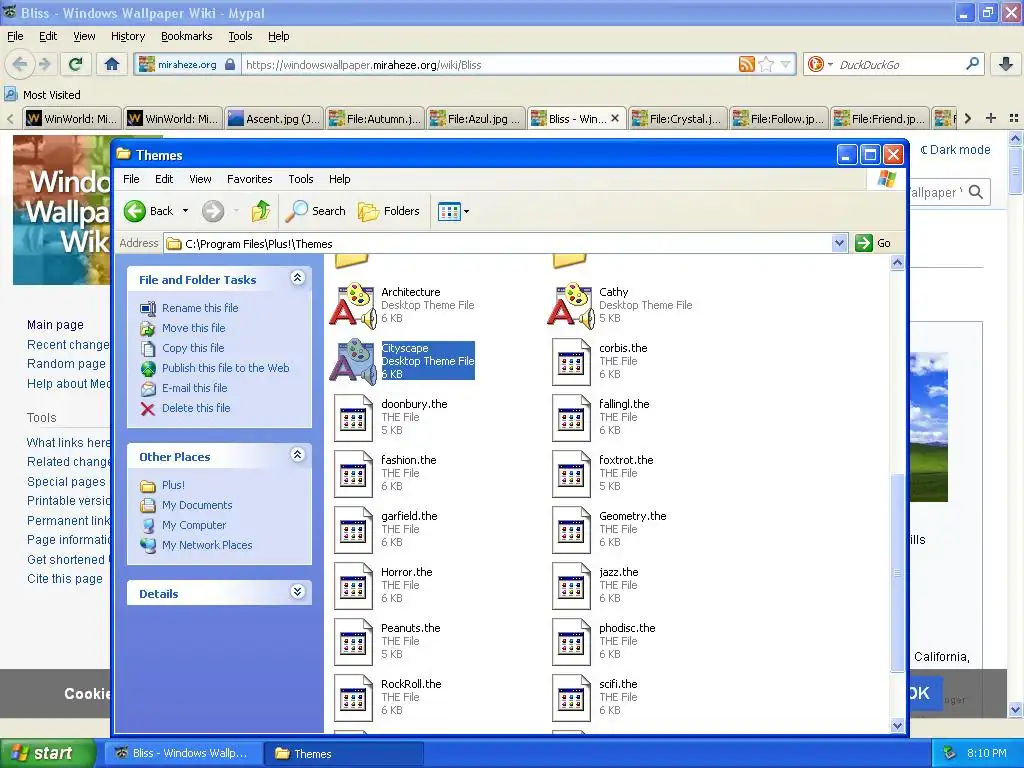Select the Peanuts.the file icon
This screenshot has height=768, width=1024.
point(353,642)
